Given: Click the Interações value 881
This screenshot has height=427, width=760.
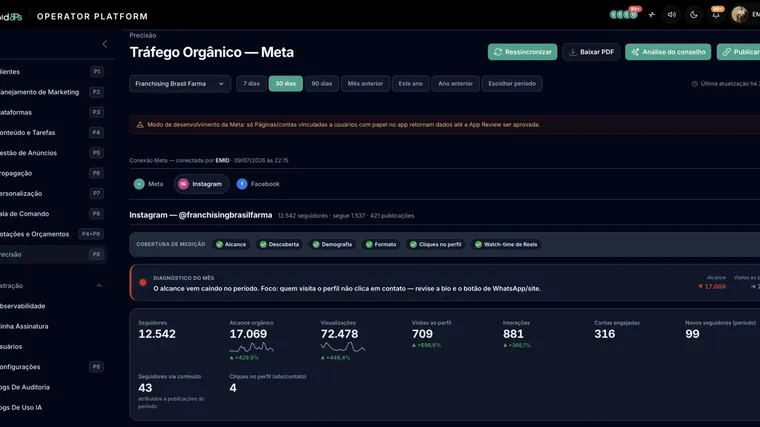Looking at the screenshot, I should pyautogui.click(x=513, y=334).
